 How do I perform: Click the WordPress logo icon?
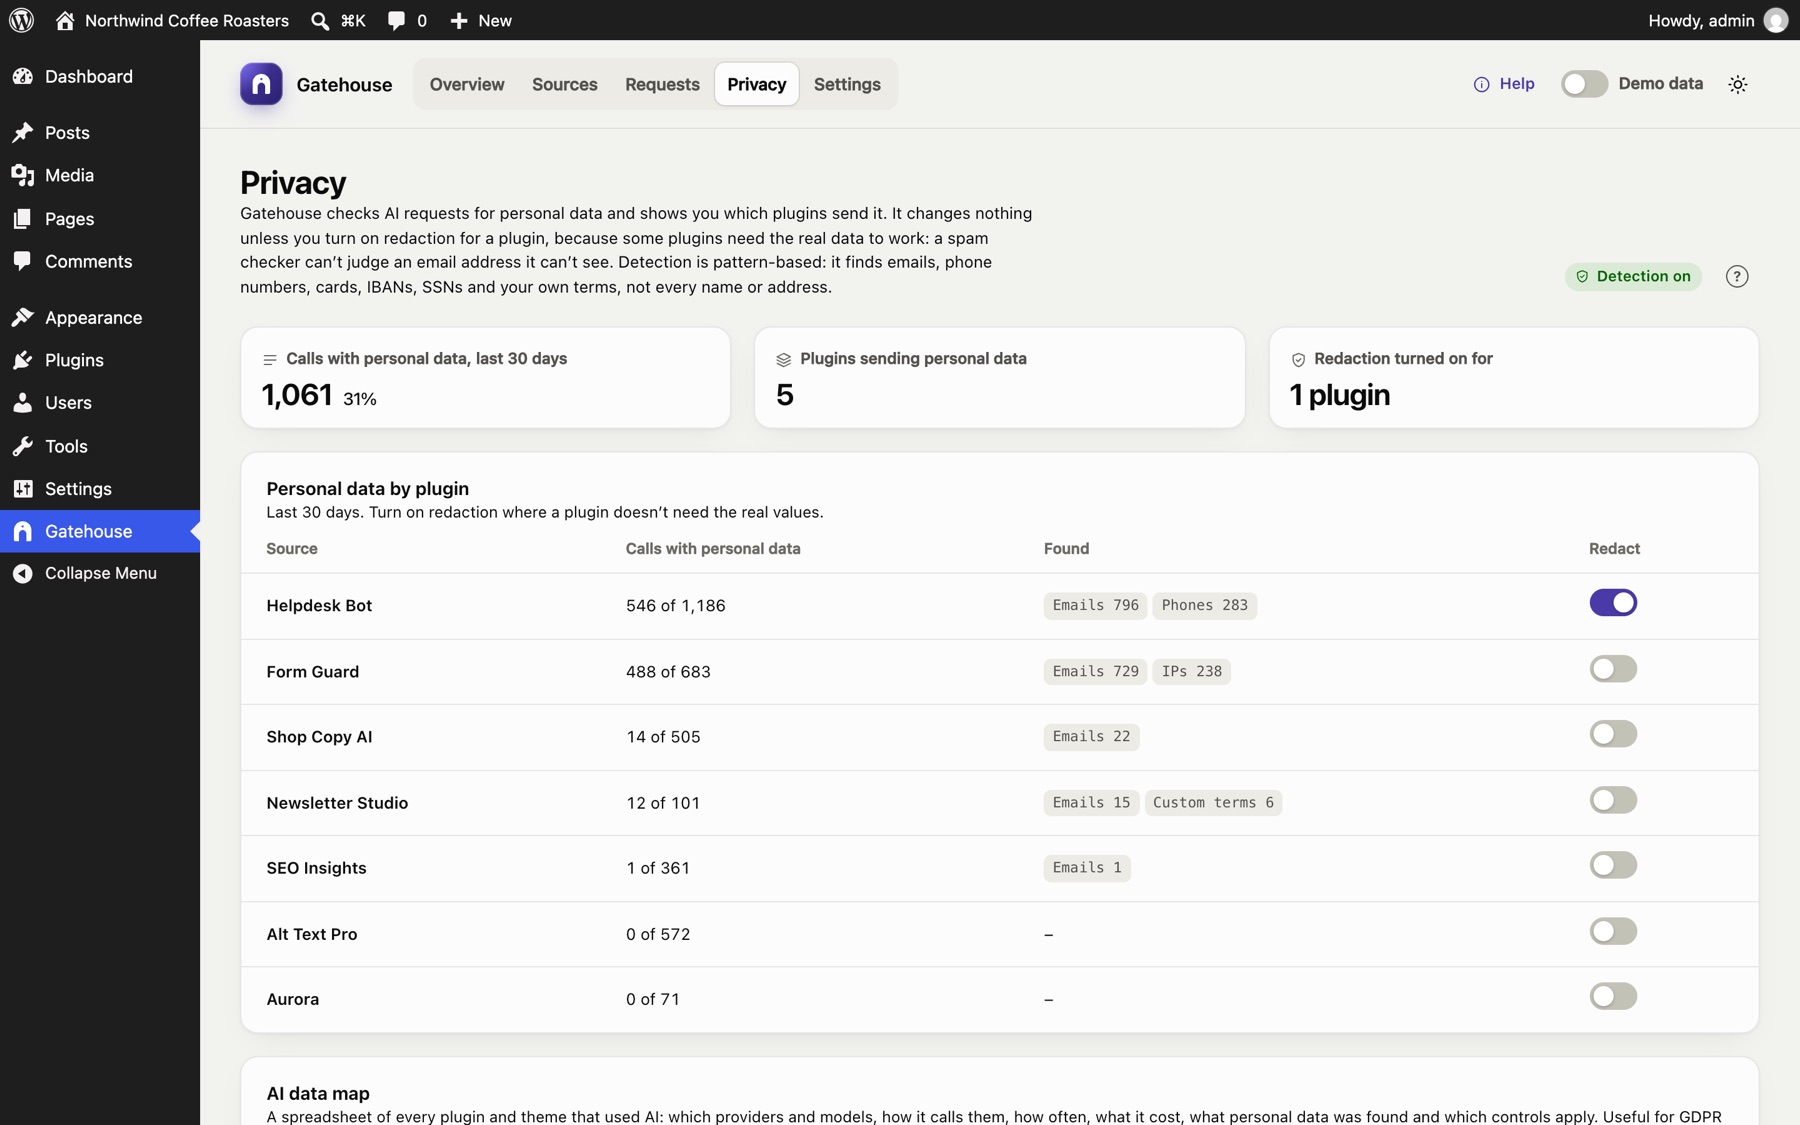pos(21,20)
